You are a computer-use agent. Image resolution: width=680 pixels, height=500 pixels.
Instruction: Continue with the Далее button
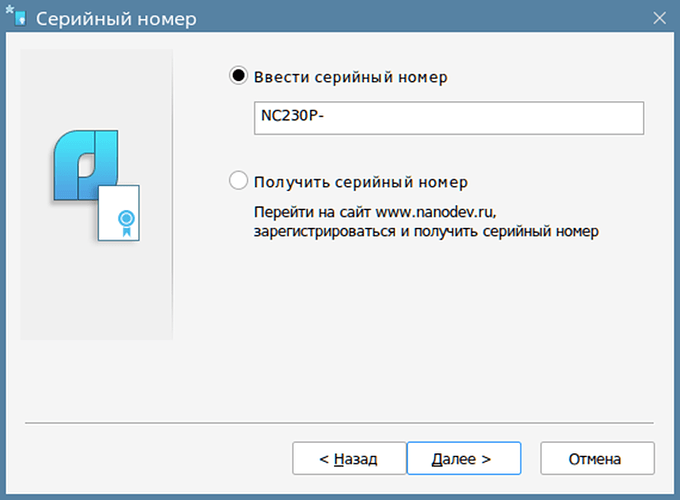(x=464, y=458)
